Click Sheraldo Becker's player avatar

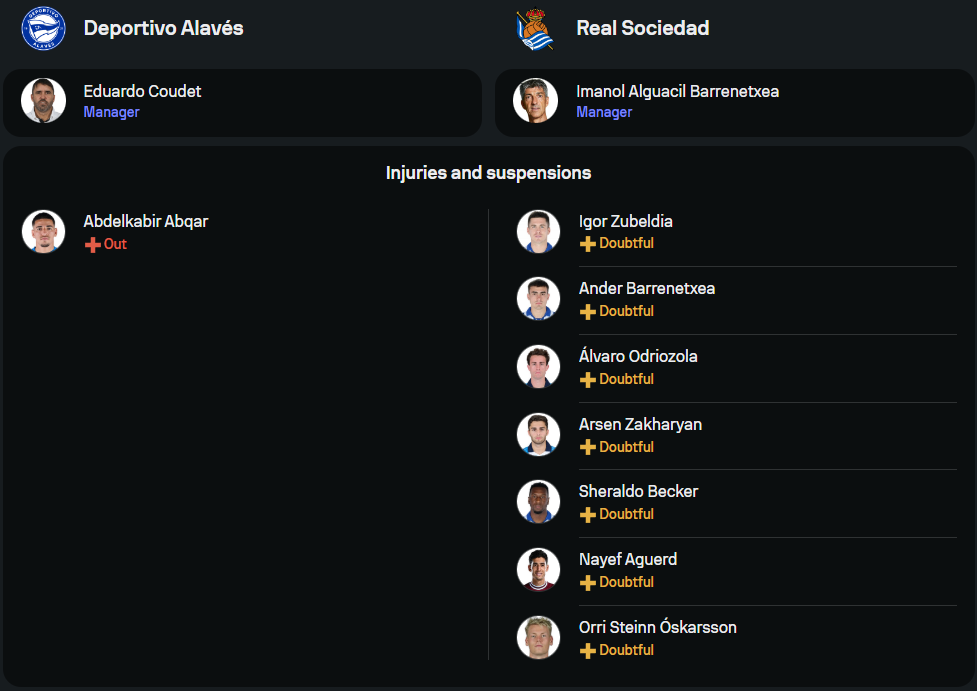click(x=538, y=502)
